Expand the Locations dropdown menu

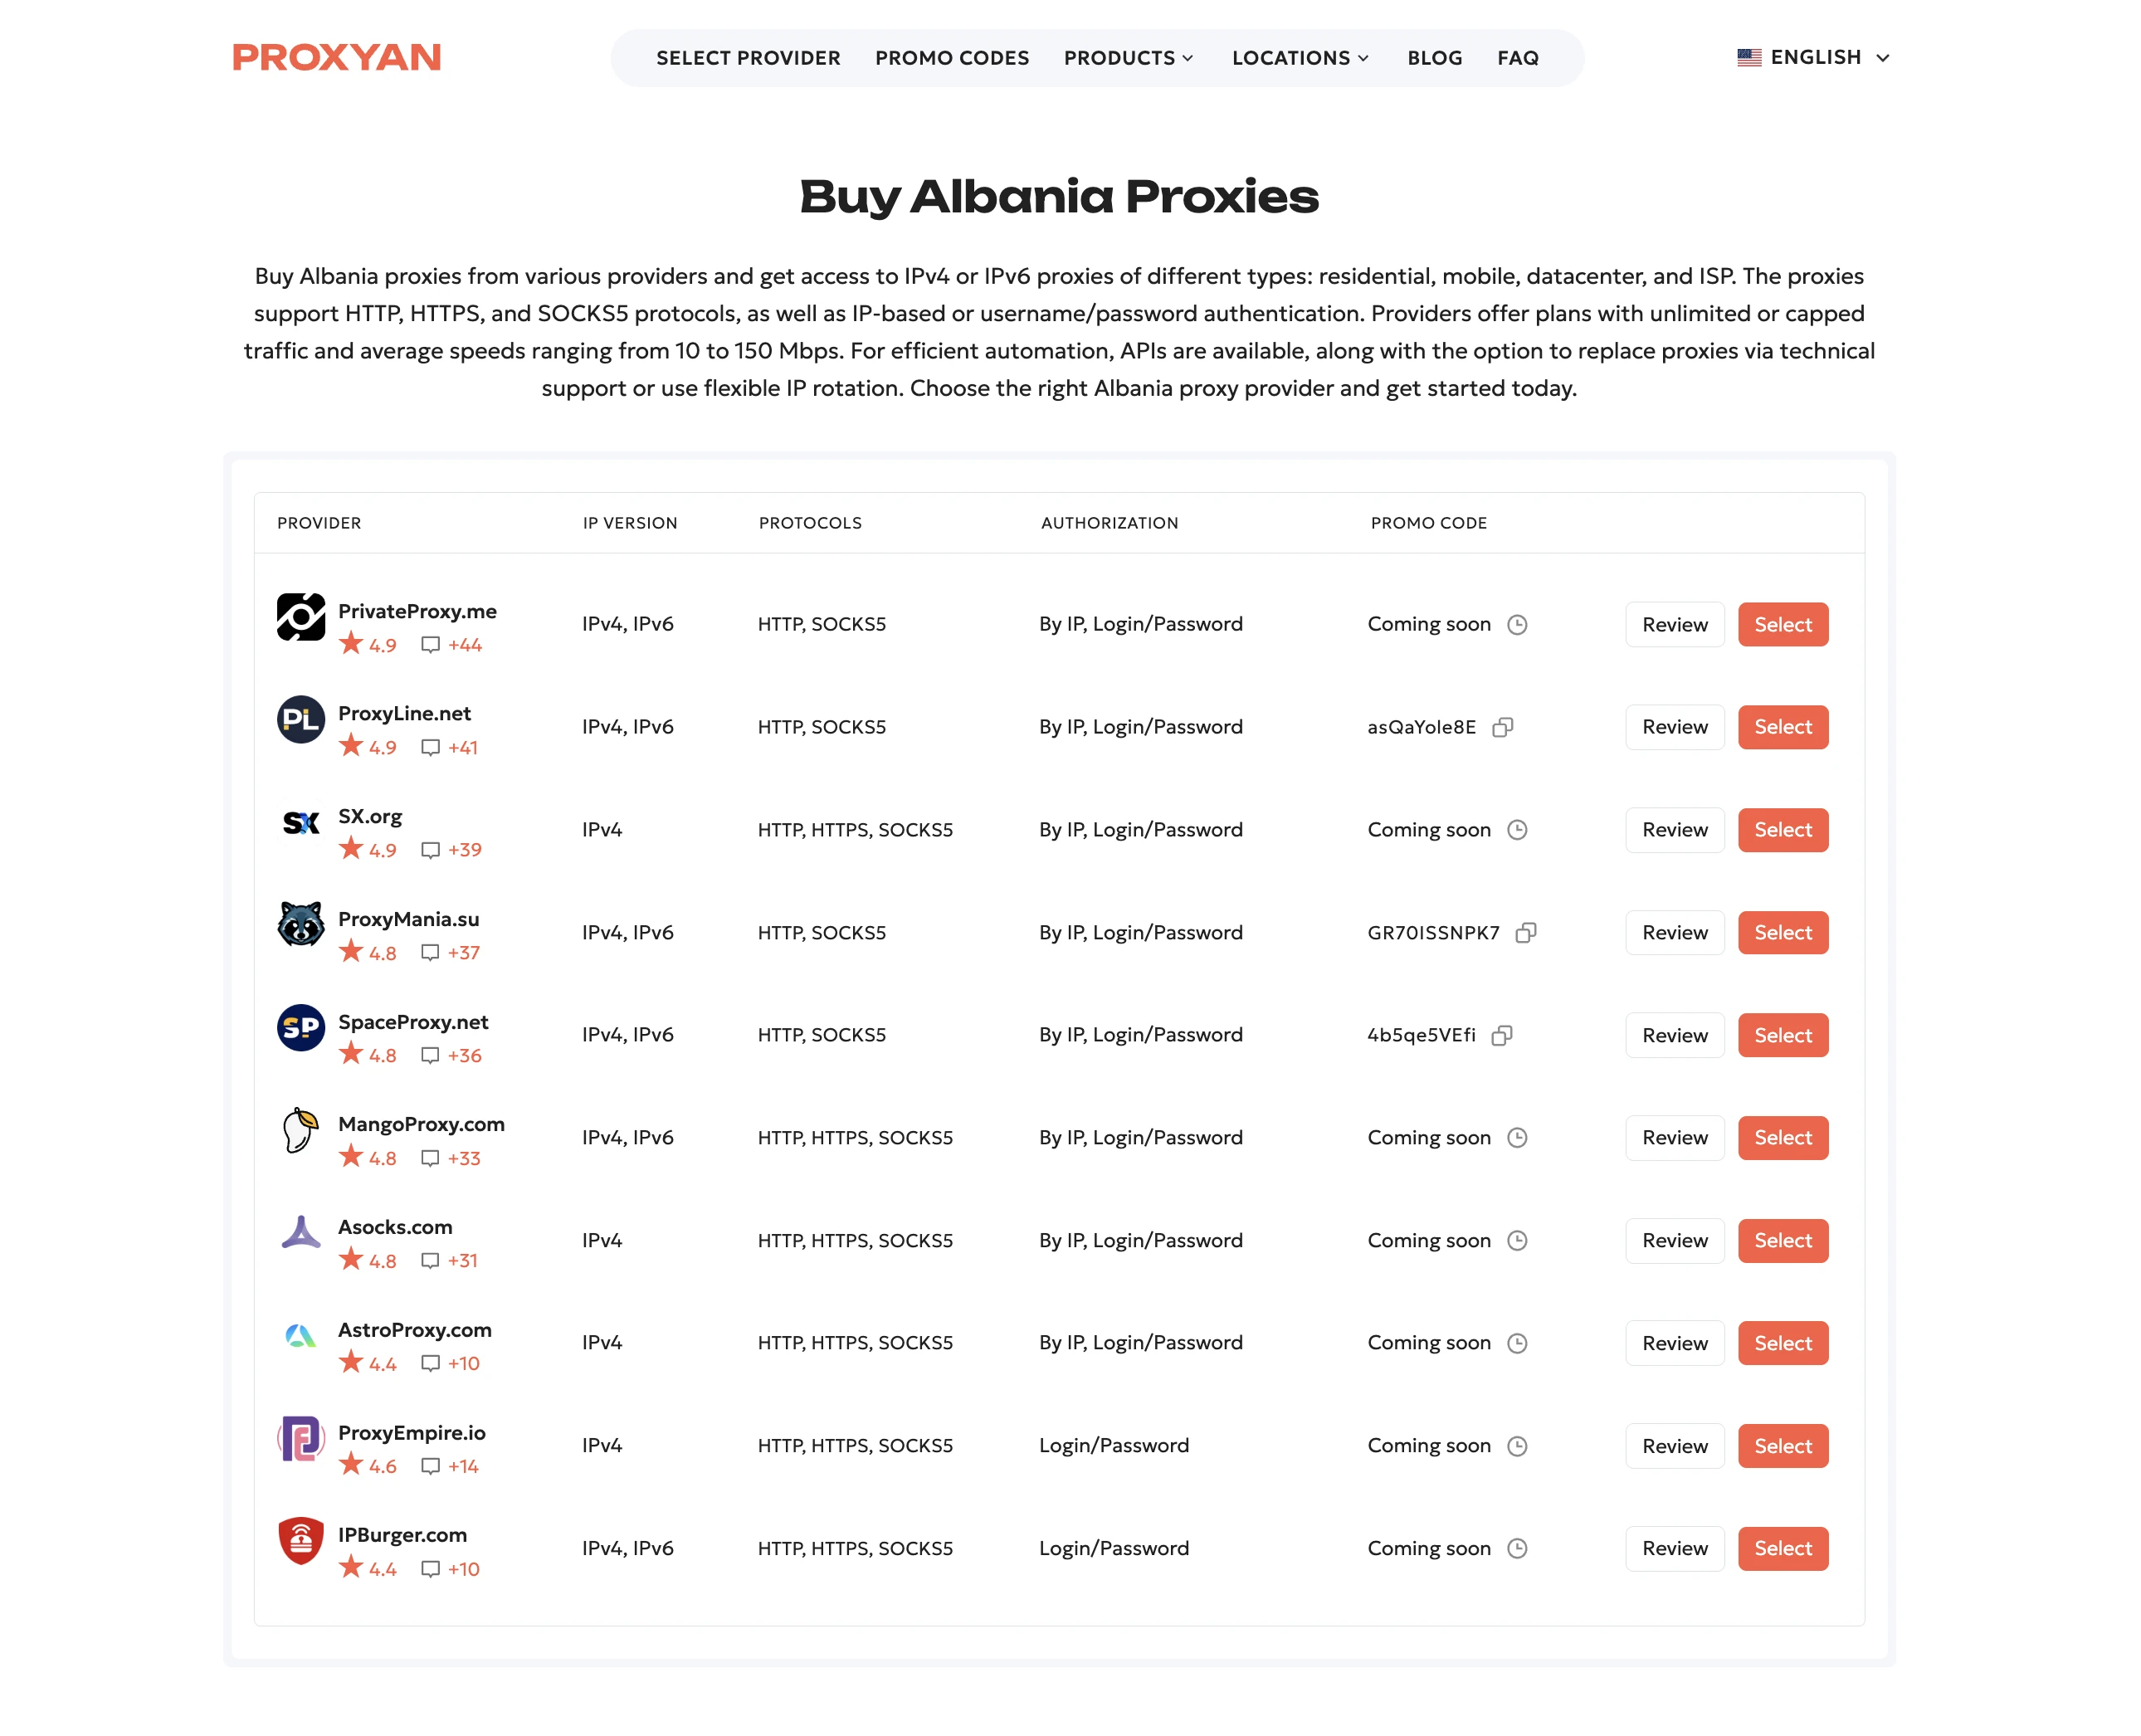(1300, 58)
